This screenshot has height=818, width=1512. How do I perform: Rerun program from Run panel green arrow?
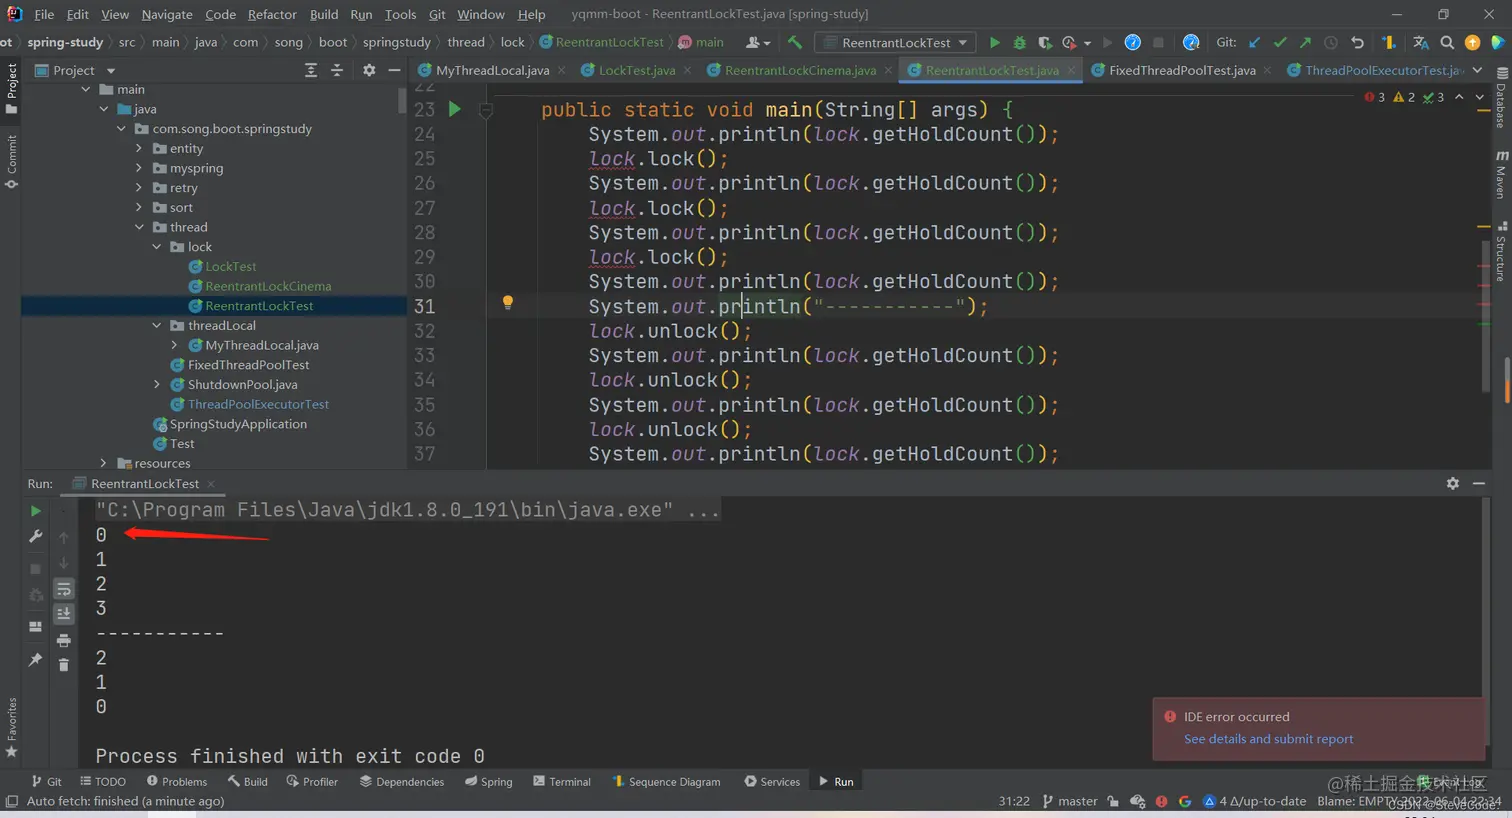point(36,511)
